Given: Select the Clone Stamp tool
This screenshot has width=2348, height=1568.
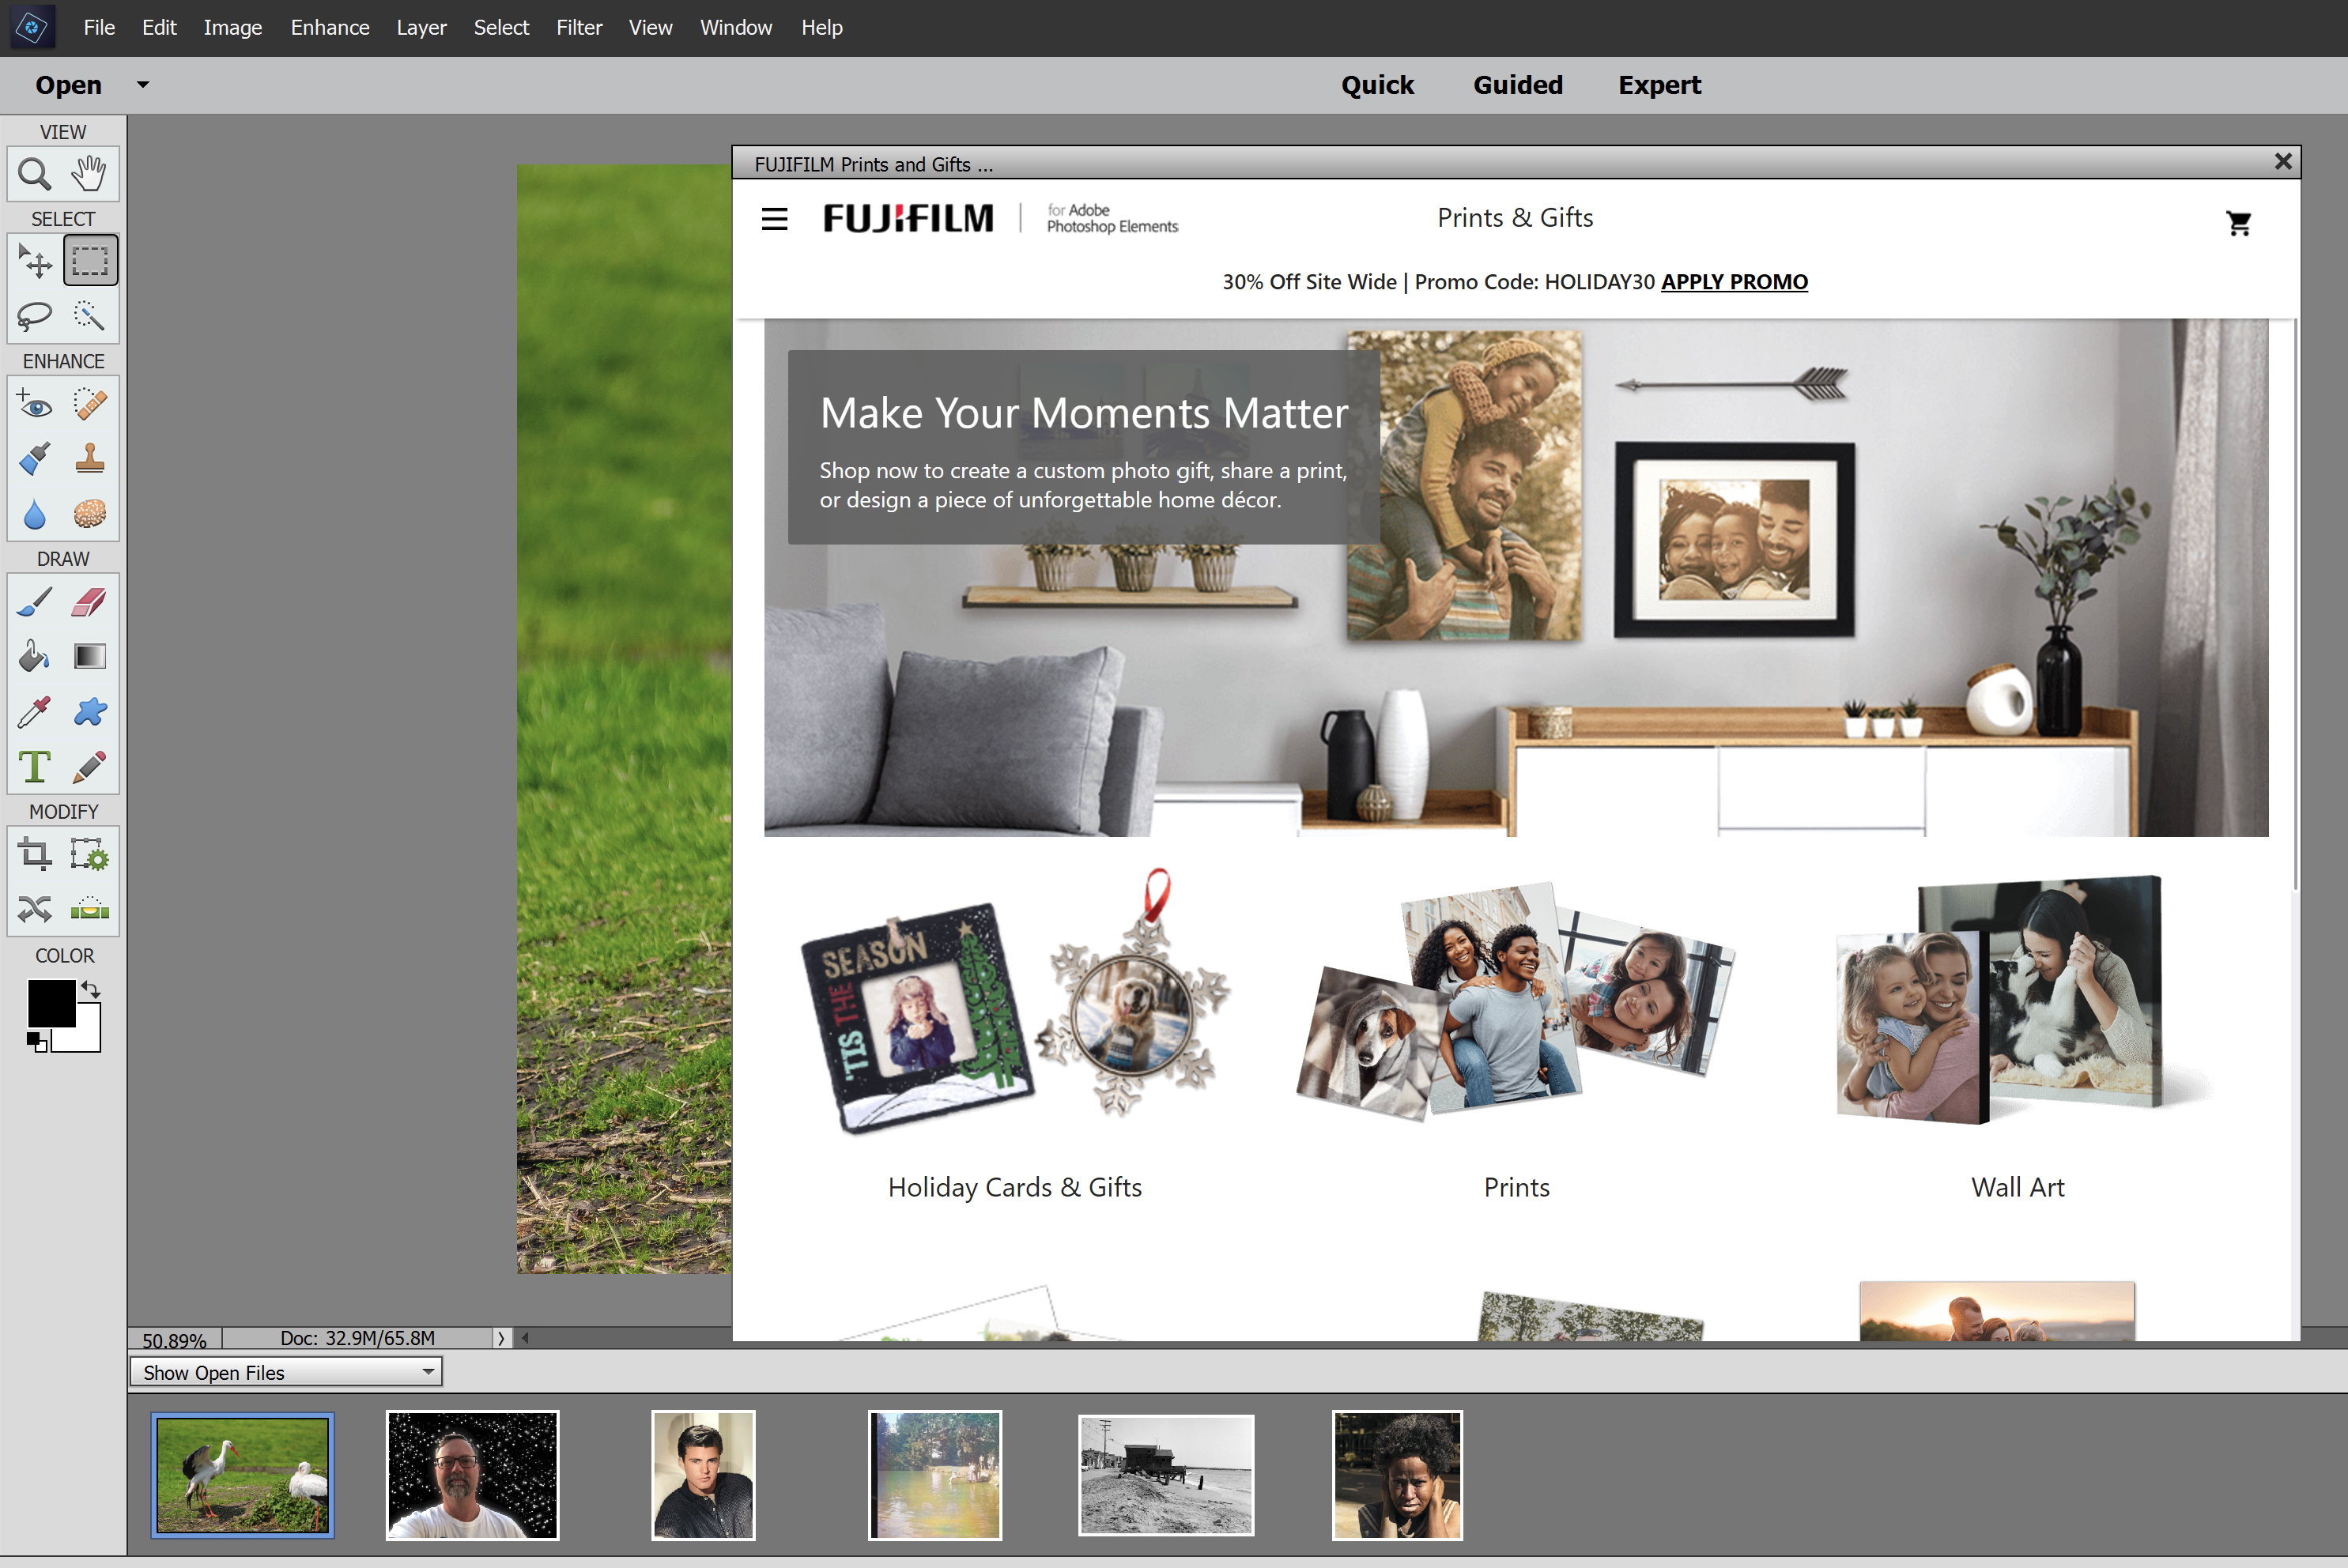Looking at the screenshot, I should [89, 459].
